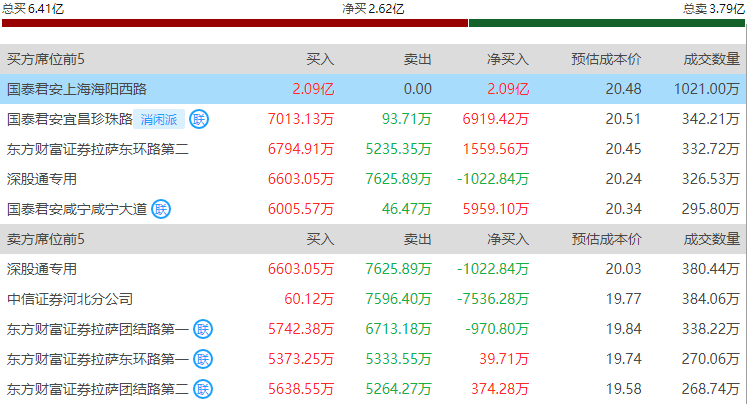The height and width of the screenshot is (404, 747).
Task: Click the 联 icon beside 国泰君安咸宁咸宁大道
Action: (161, 209)
